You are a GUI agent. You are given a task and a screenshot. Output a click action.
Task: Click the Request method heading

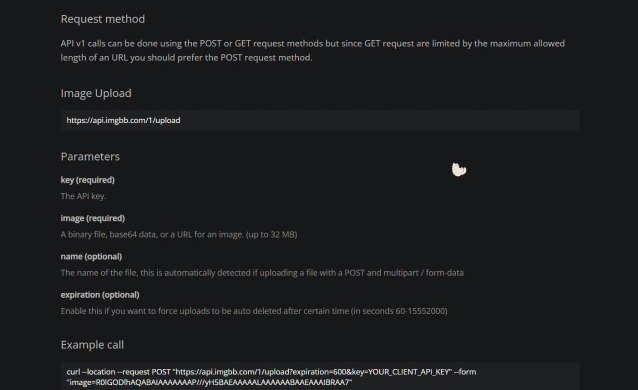[x=103, y=19]
